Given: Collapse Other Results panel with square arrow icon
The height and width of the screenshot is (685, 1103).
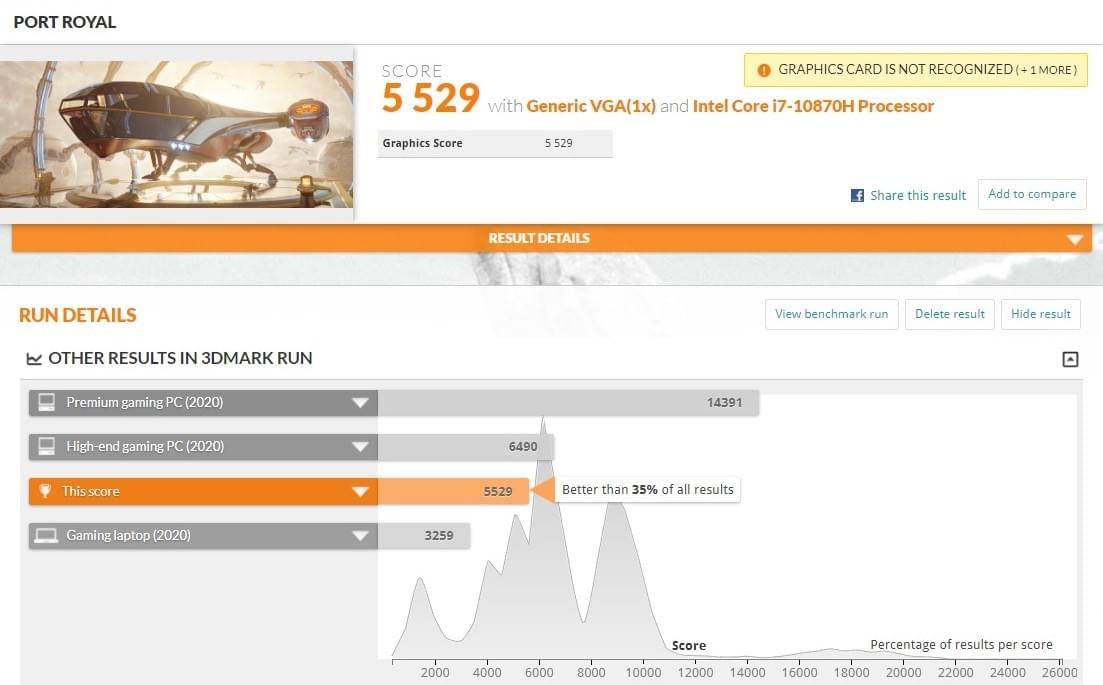Looking at the screenshot, I should [x=1070, y=359].
